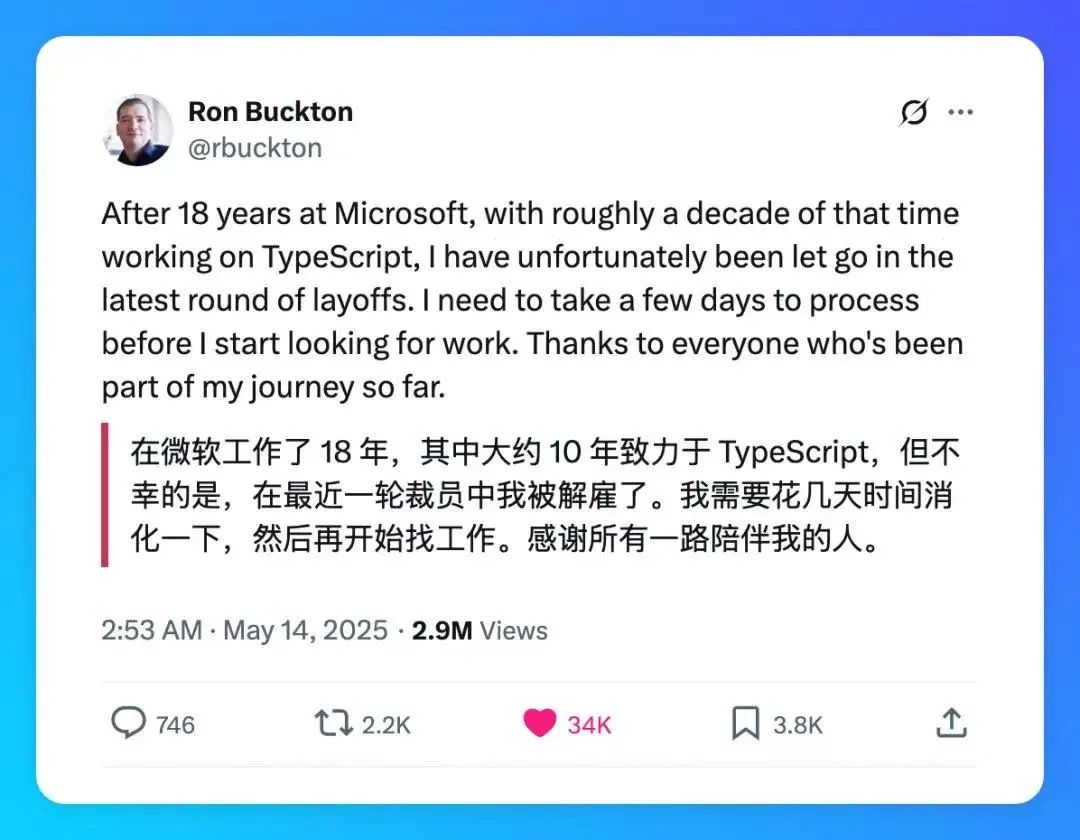Open the three-dot more options menu
The image size is (1080, 840).
pos(960,112)
